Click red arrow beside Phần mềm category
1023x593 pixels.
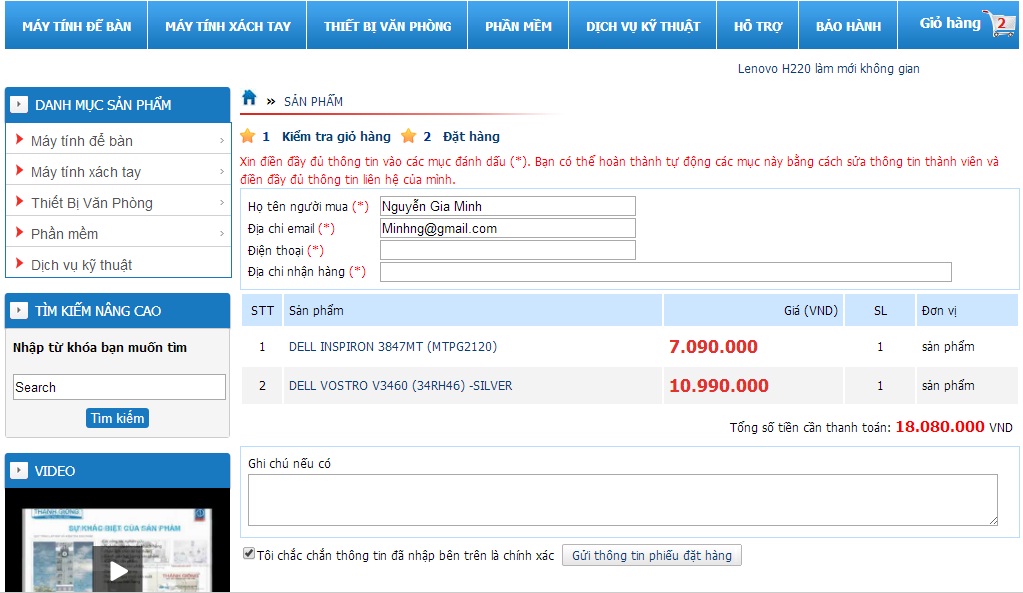coord(20,233)
